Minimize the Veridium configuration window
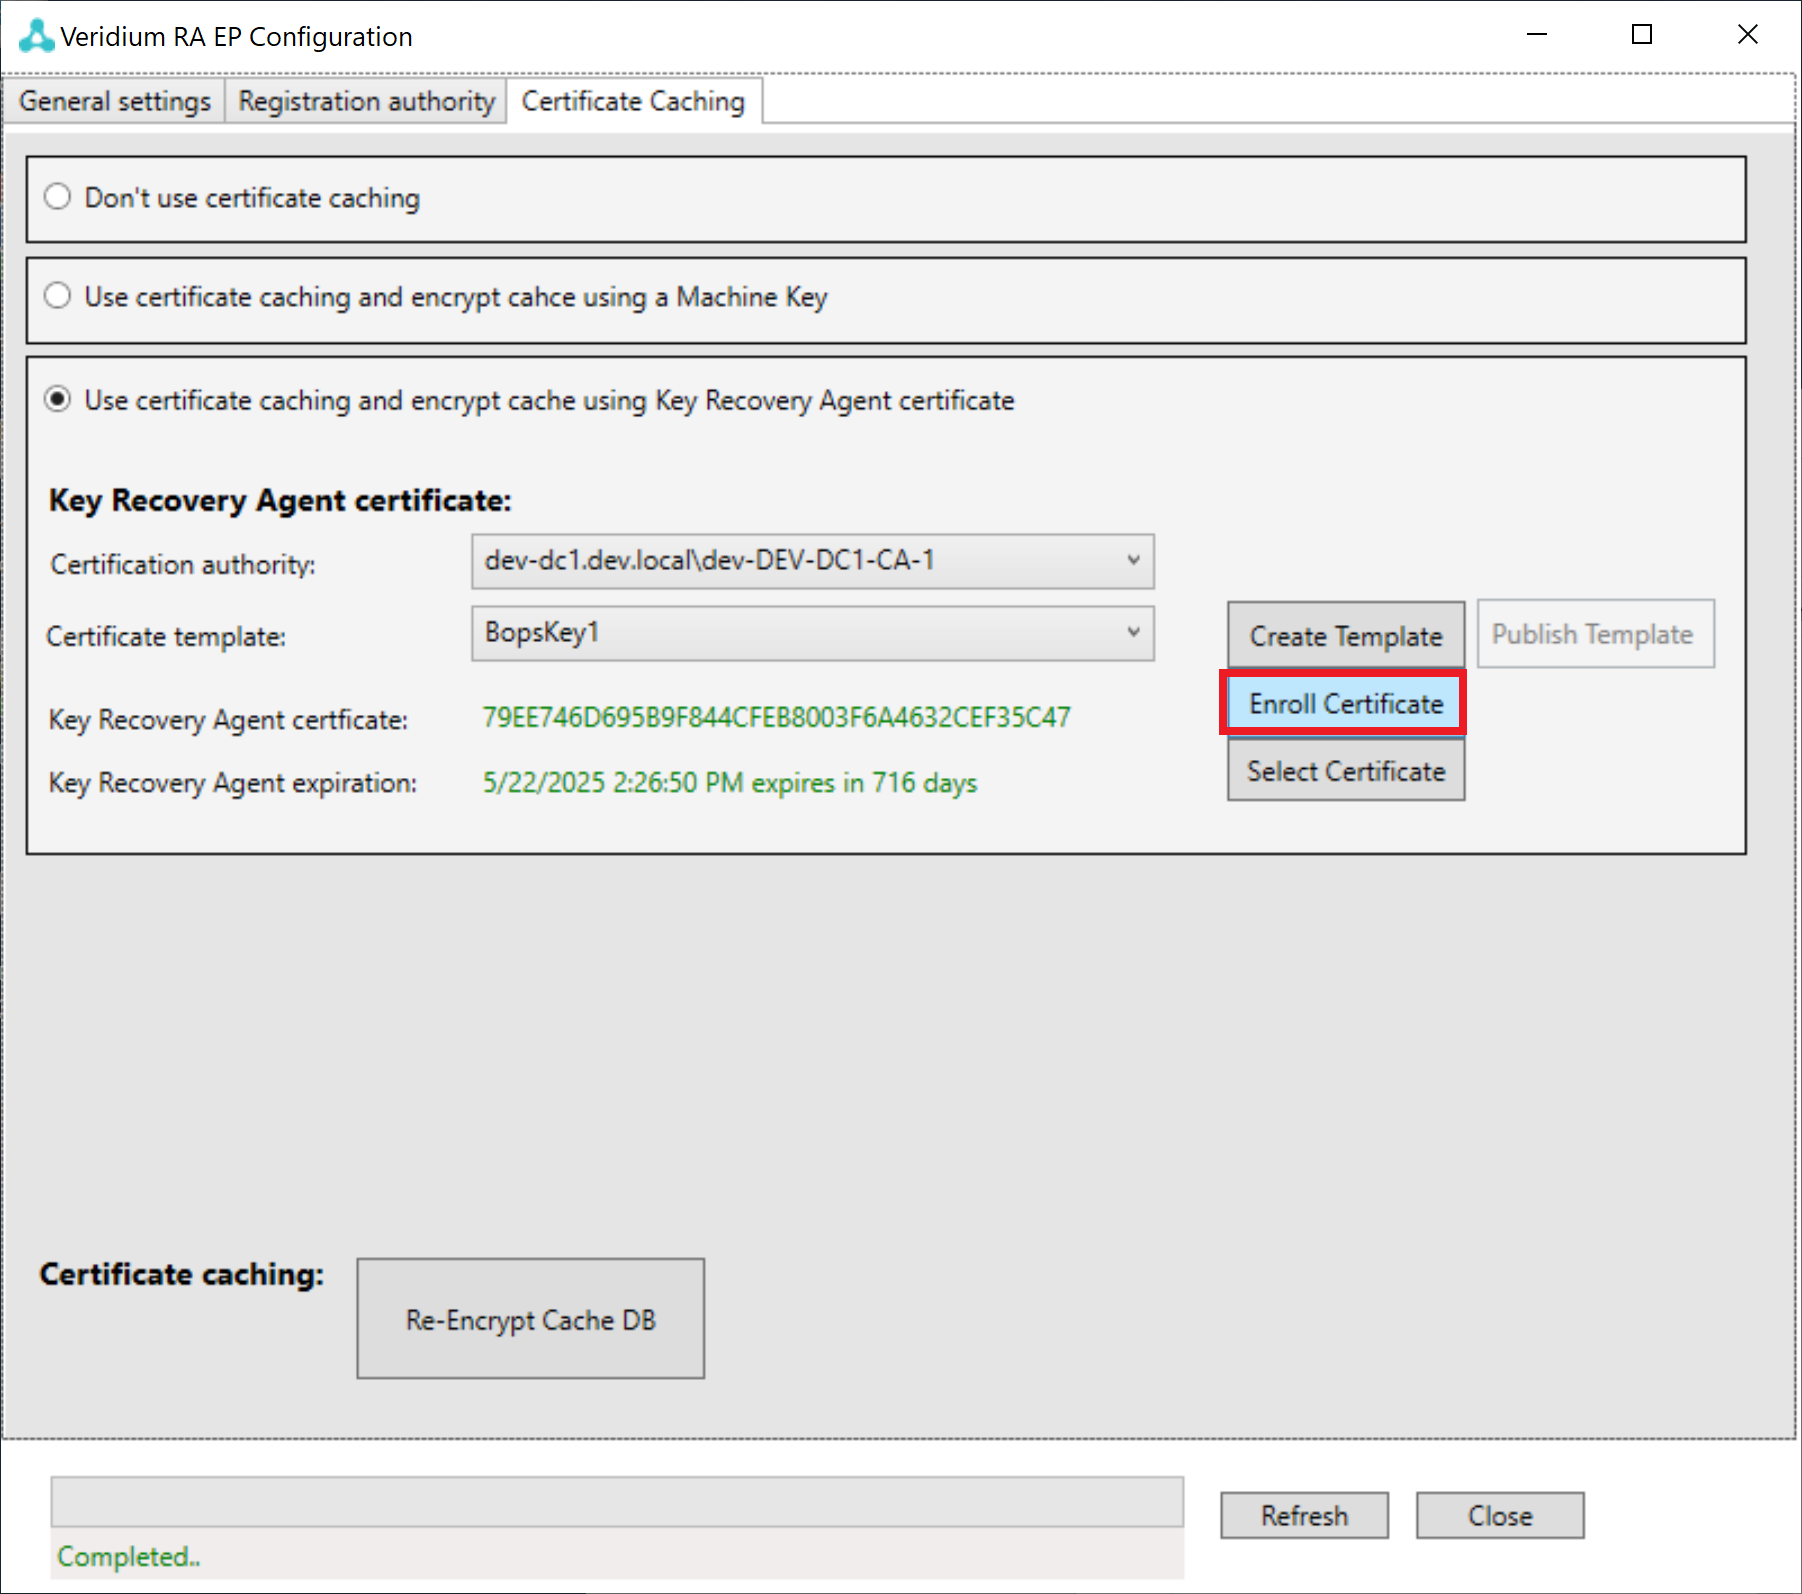Viewport: 1802px width, 1594px height. pyautogui.click(x=1537, y=35)
